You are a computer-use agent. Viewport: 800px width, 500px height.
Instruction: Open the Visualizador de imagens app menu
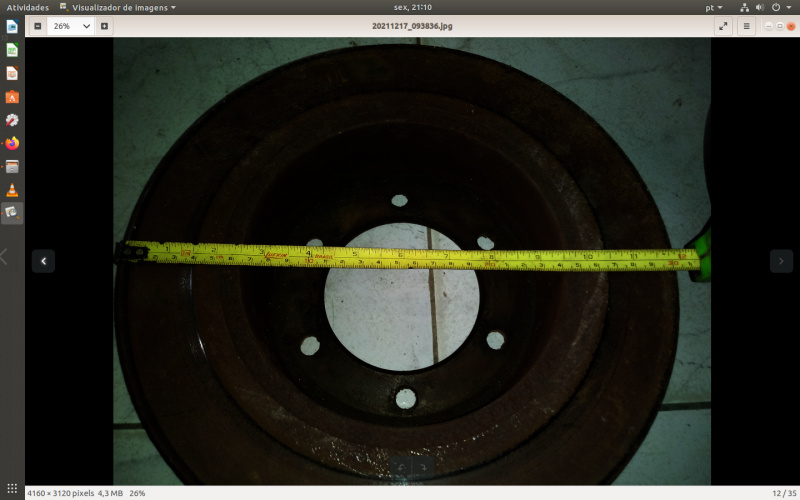118,7
